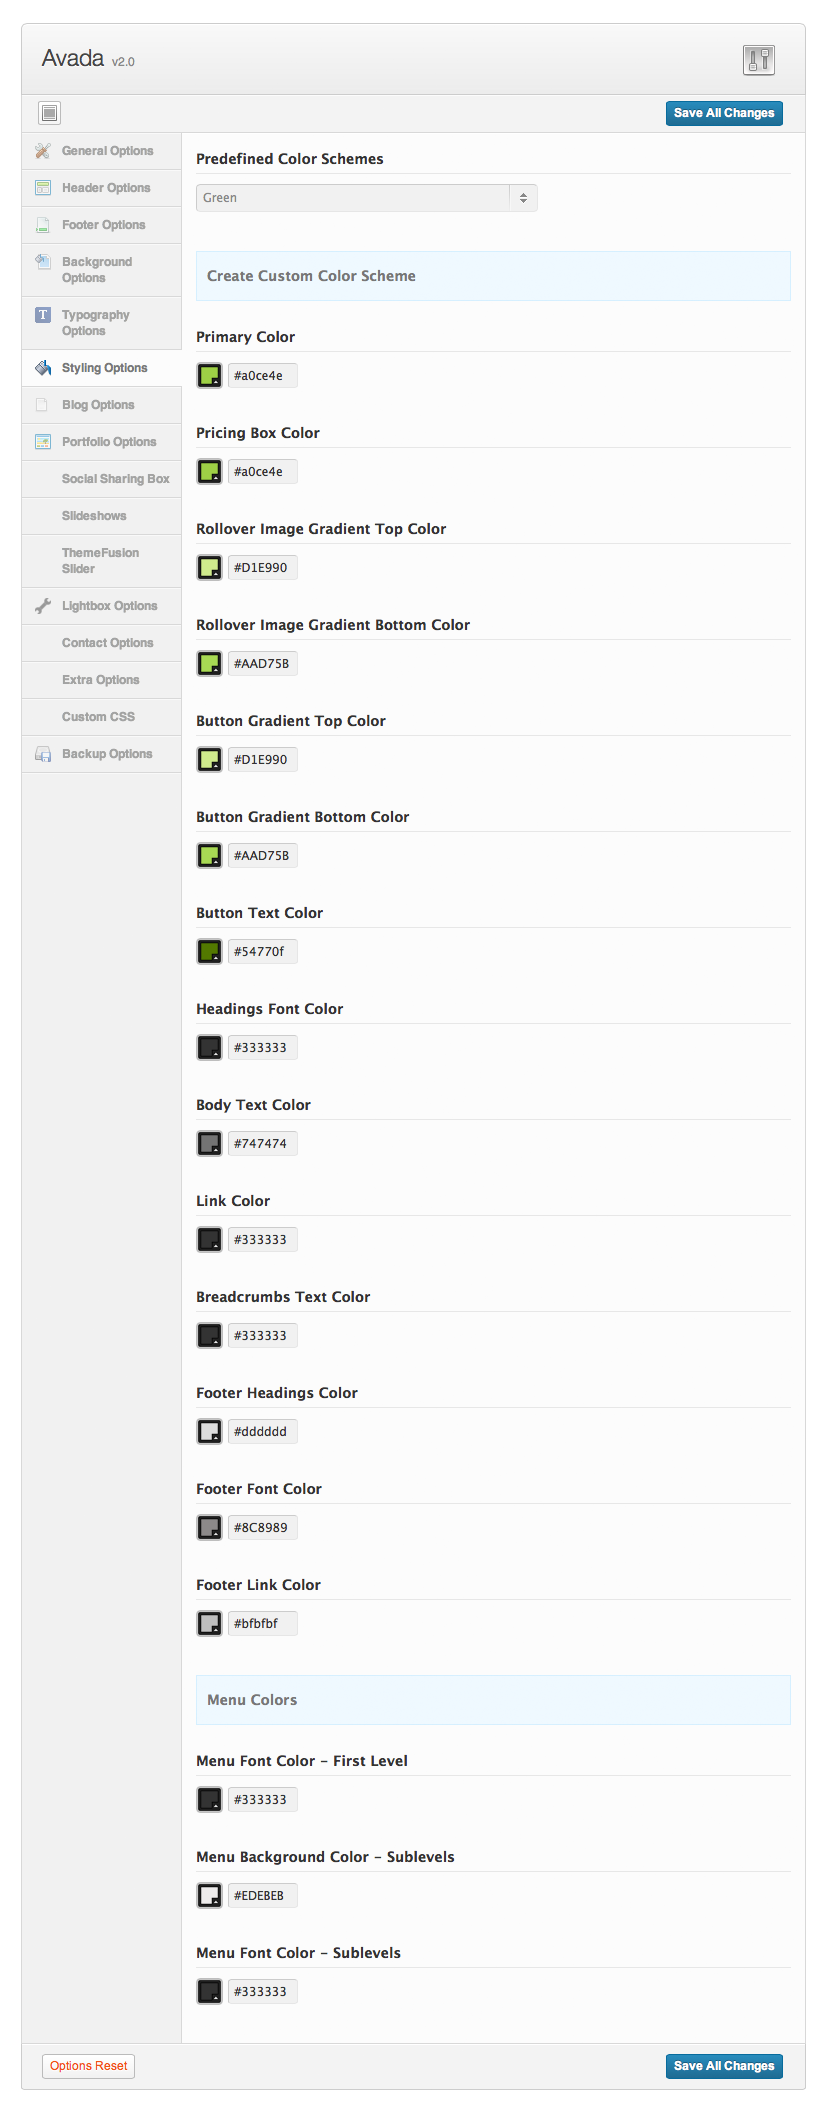826x2117 pixels.
Task: Click the Styling Options paint bucket icon
Action: (43, 368)
